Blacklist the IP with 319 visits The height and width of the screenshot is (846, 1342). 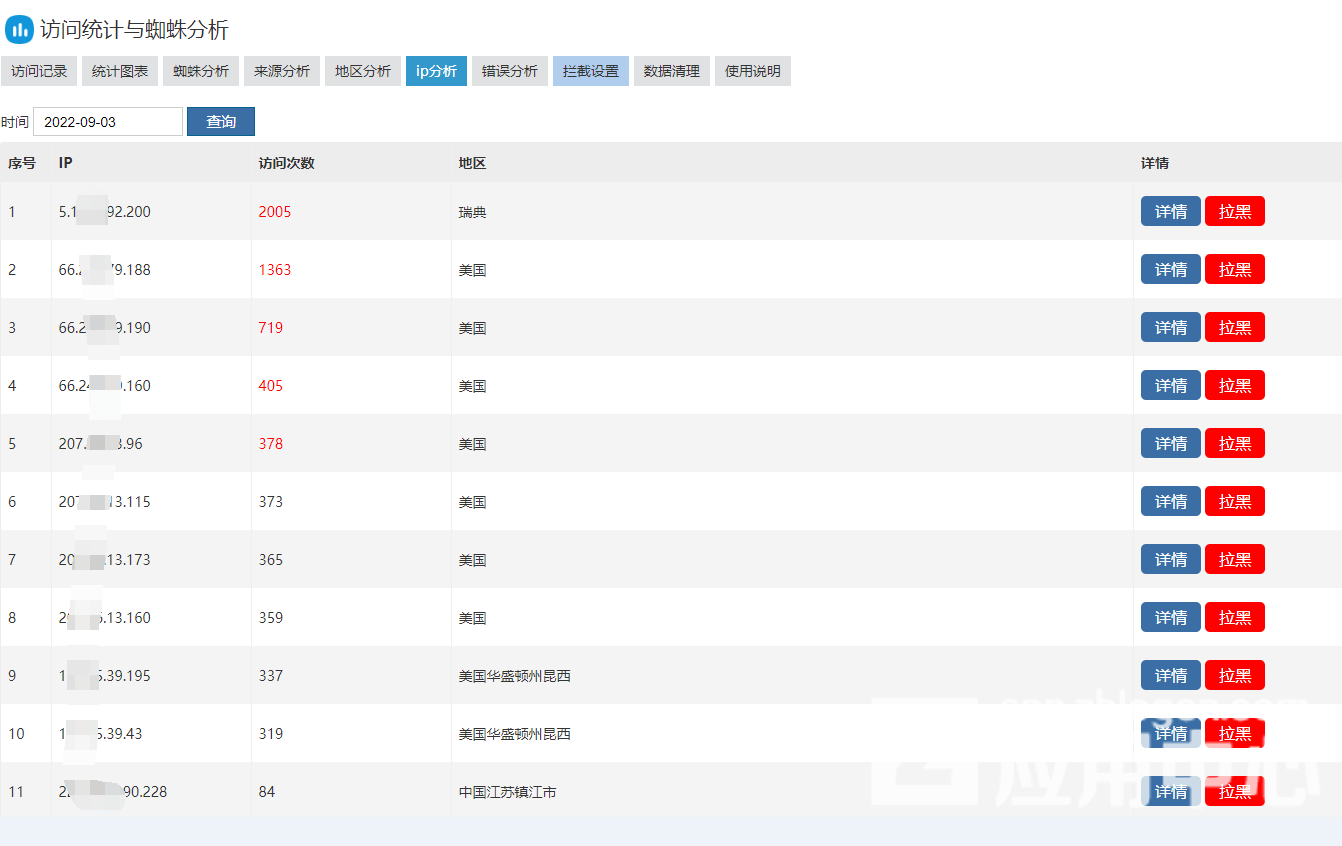(x=1235, y=733)
